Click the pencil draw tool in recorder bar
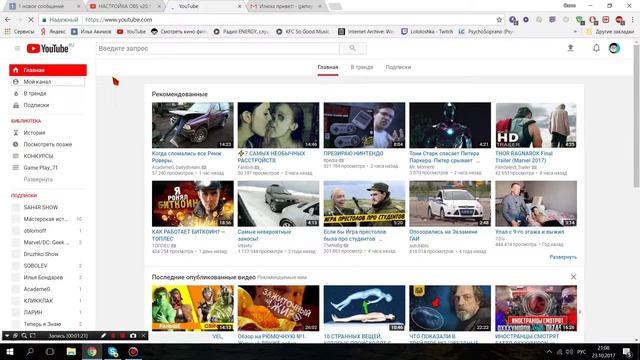The width and height of the screenshot is (640, 360). (x=103, y=336)
